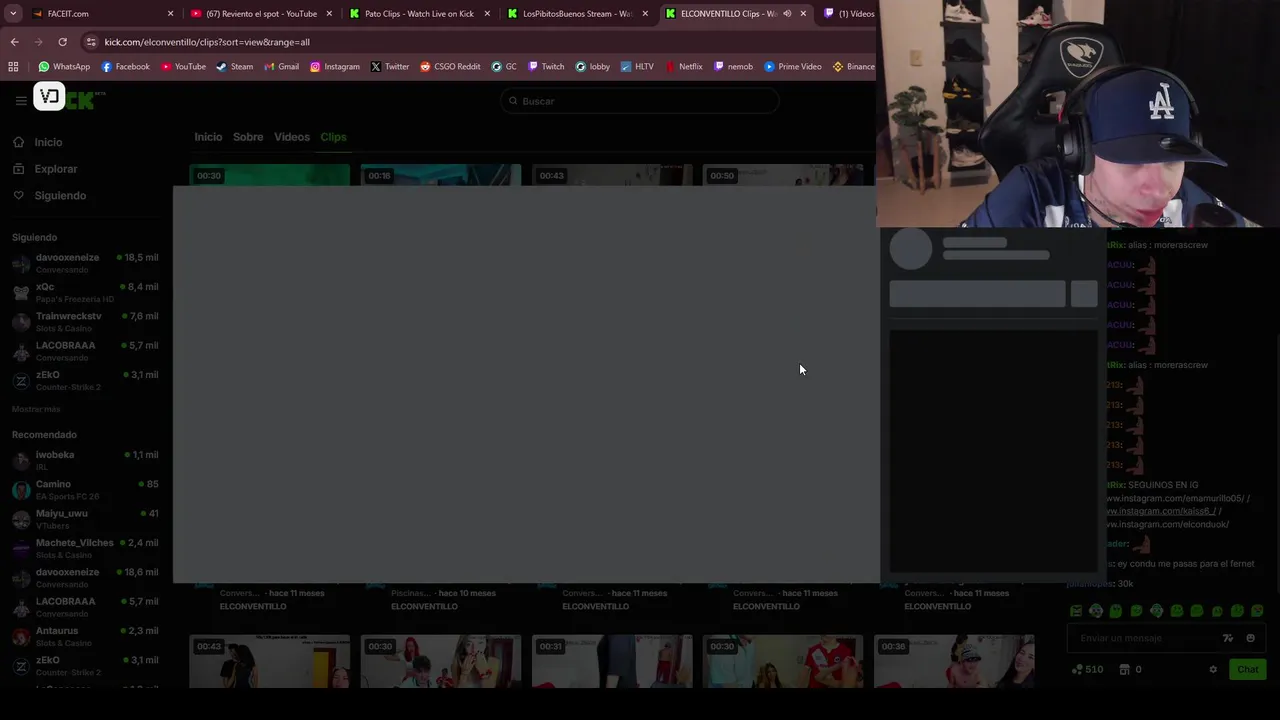Viewport: 1280px width, 720px height.
Task: Open the HLTV bookmark
Action: 637,66
